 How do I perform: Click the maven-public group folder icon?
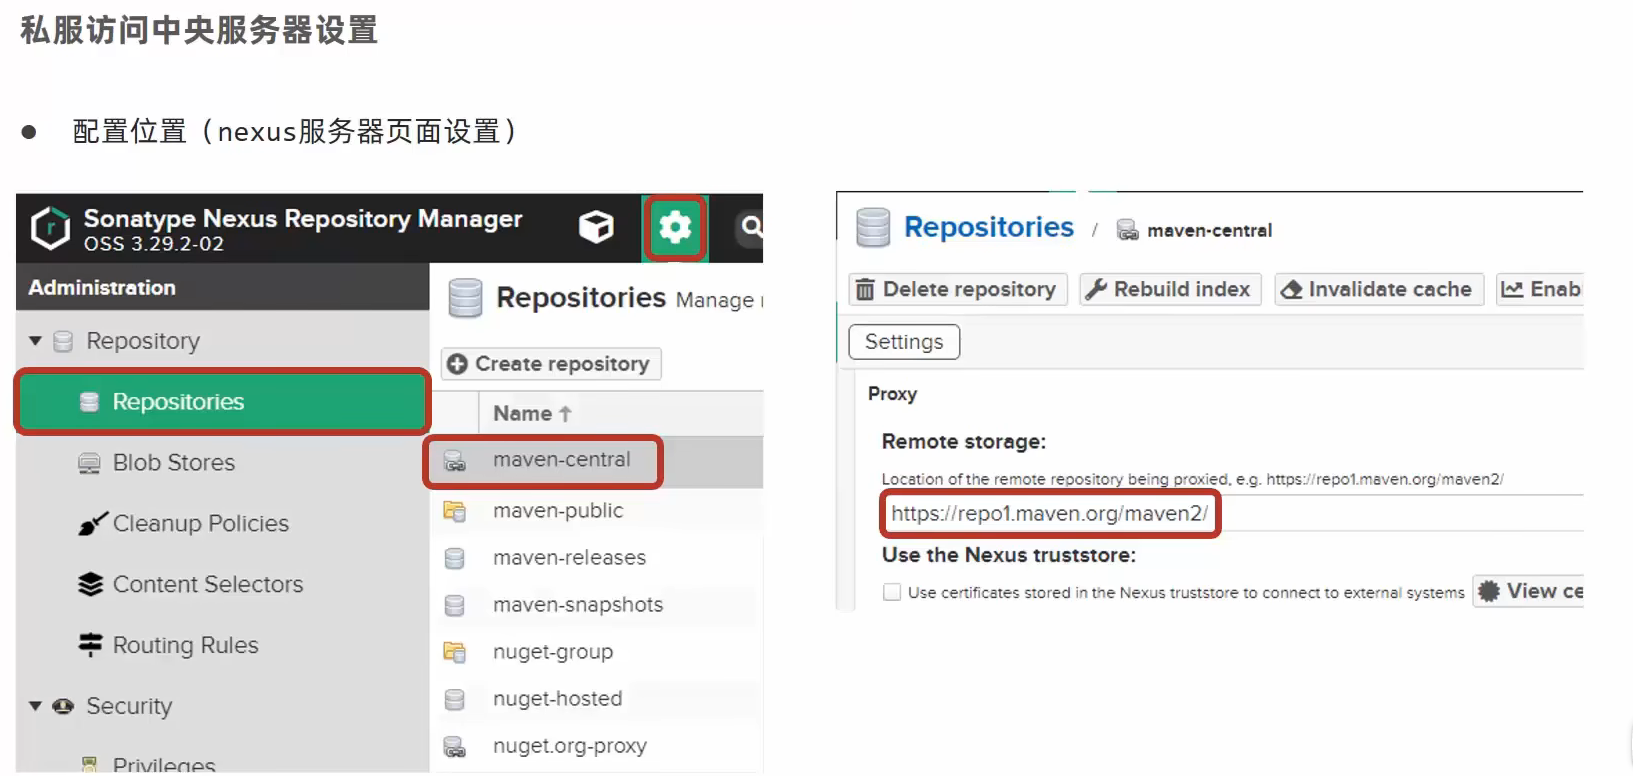(455, 511)
